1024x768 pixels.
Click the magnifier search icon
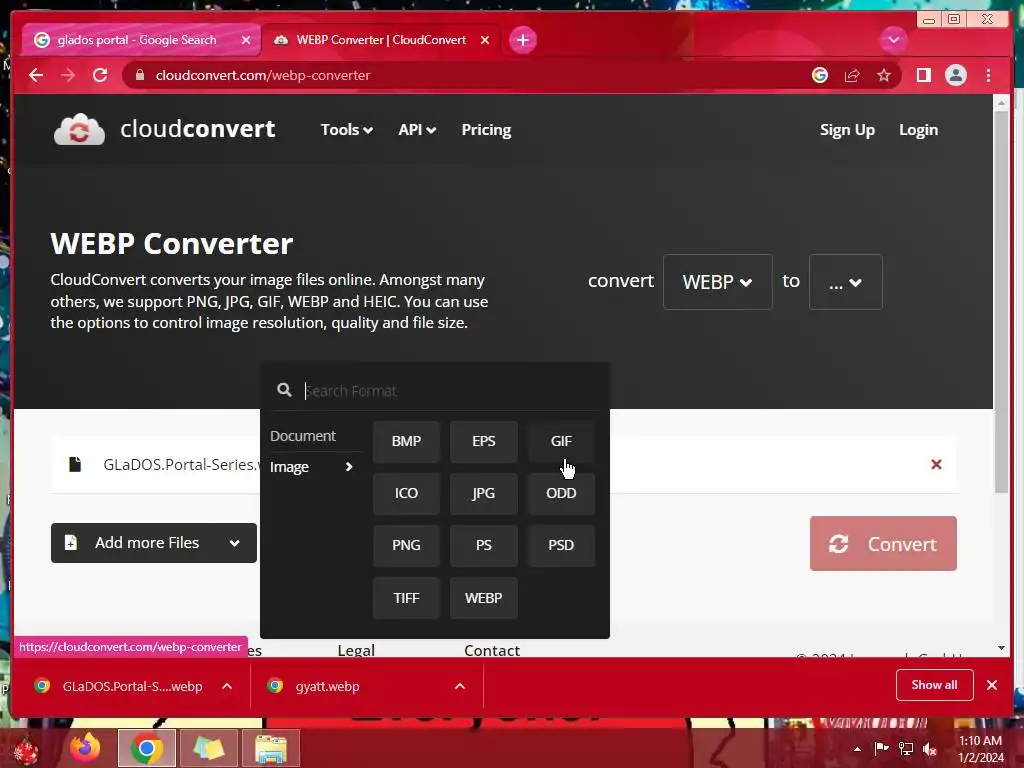pos(284,390)
